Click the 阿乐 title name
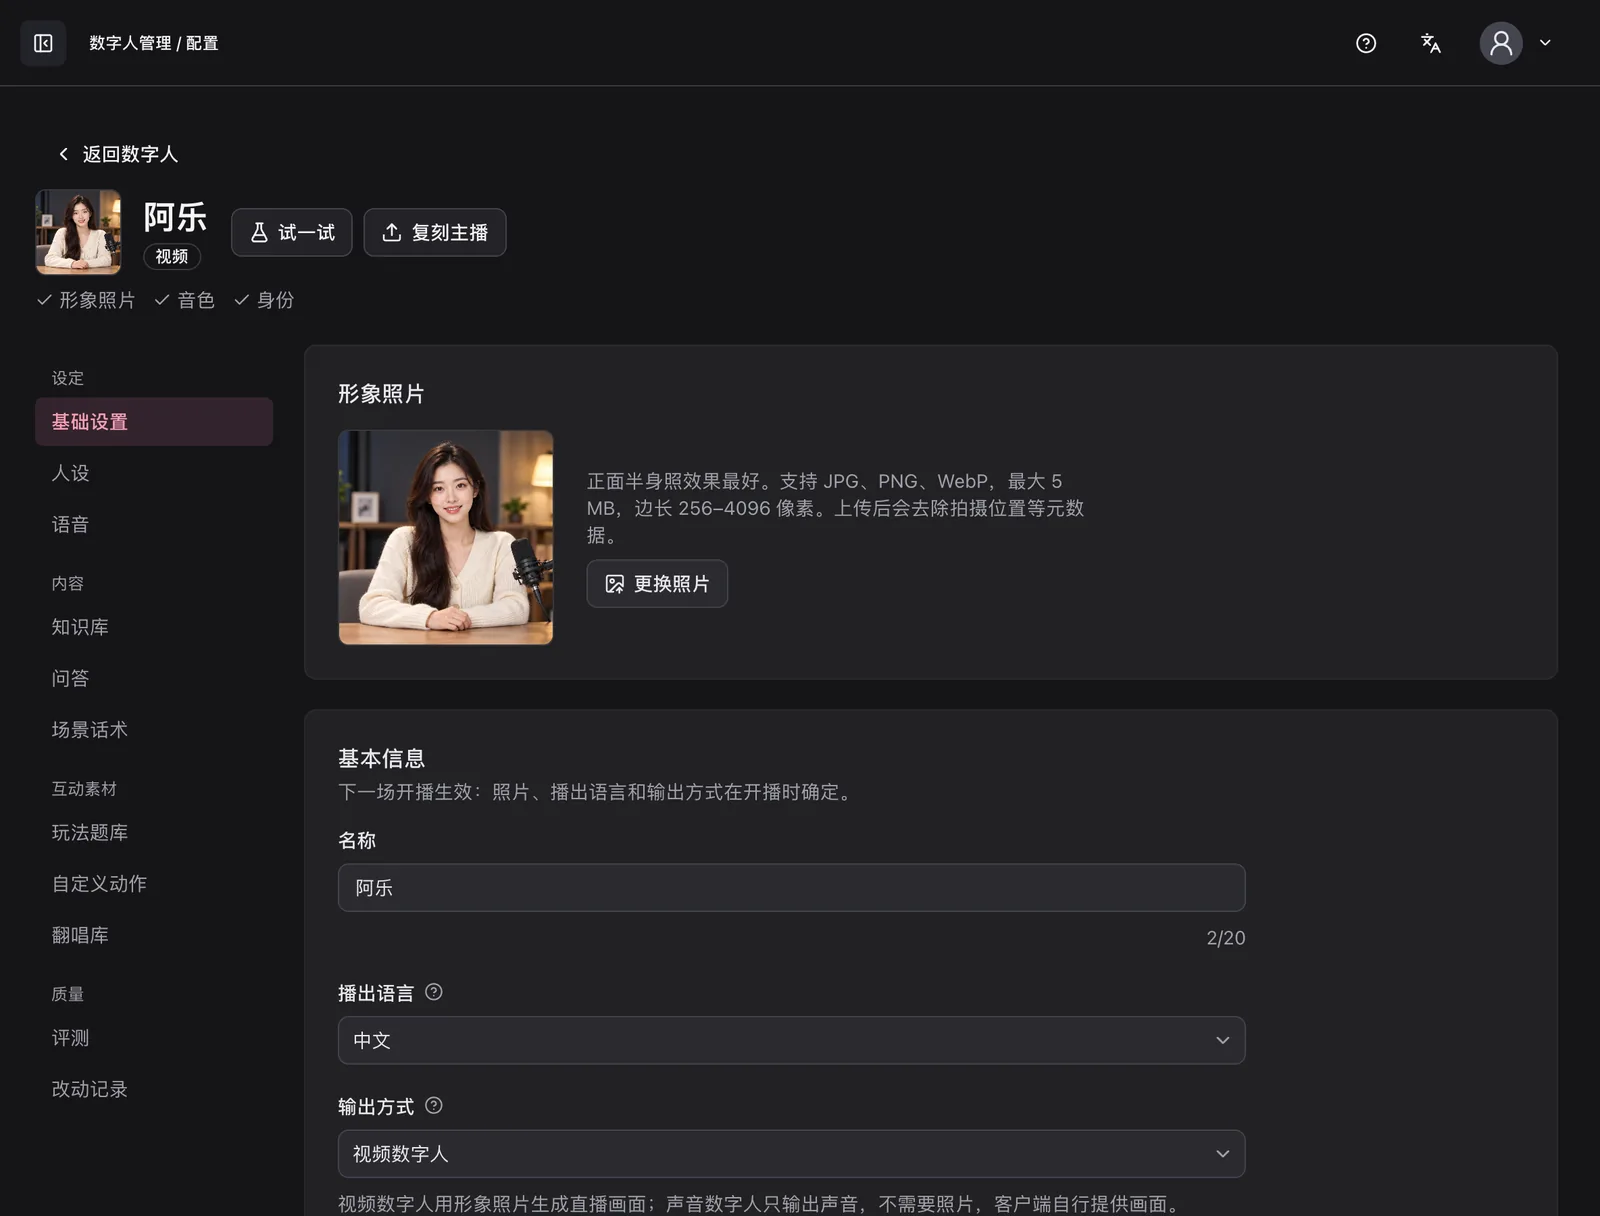 pyautogui.click(x=175, y=217)
